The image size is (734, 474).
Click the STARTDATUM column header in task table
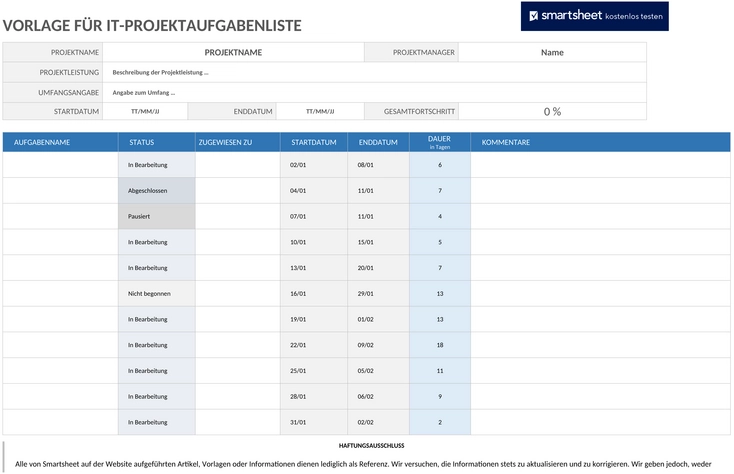(314, 142)
